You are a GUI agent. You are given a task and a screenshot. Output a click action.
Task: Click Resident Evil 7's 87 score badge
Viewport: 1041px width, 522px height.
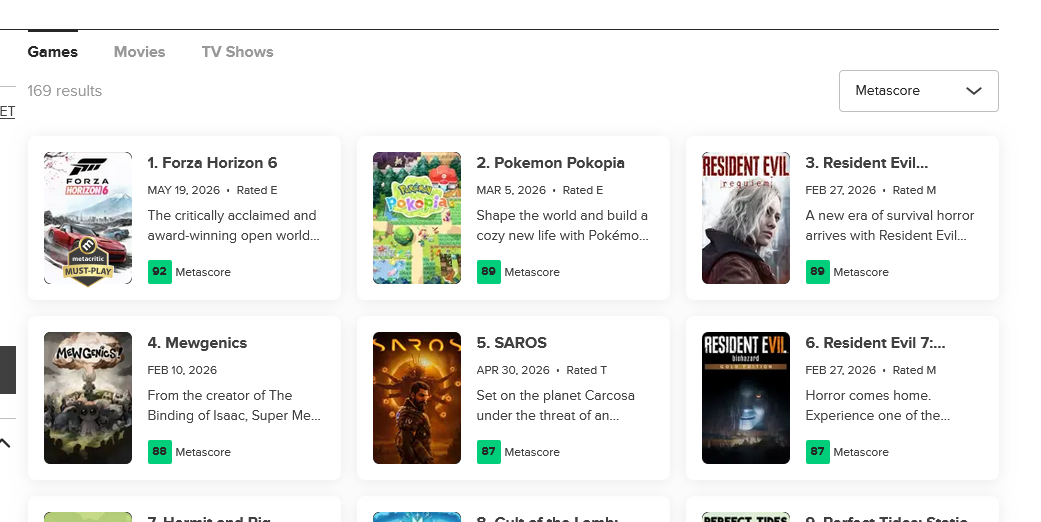[817, 452]
